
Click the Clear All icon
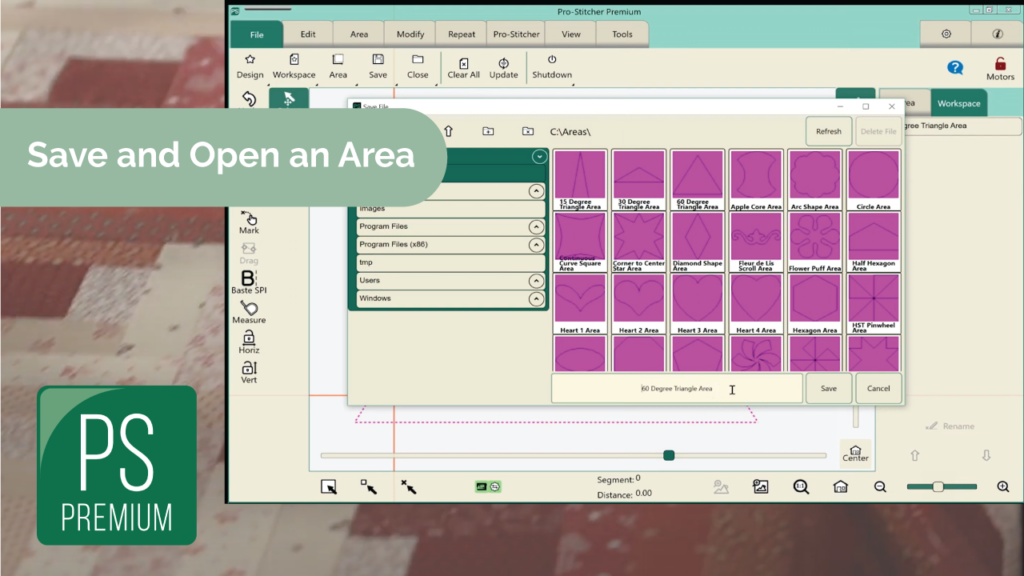pos(463,63)
